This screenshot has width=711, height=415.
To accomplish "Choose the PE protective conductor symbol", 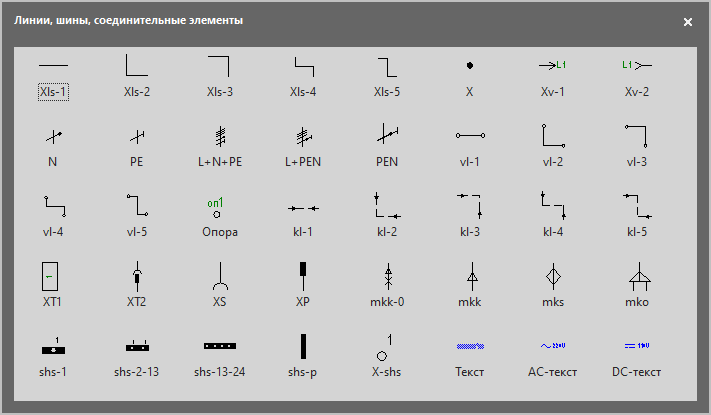I will [x=137, y=146].
